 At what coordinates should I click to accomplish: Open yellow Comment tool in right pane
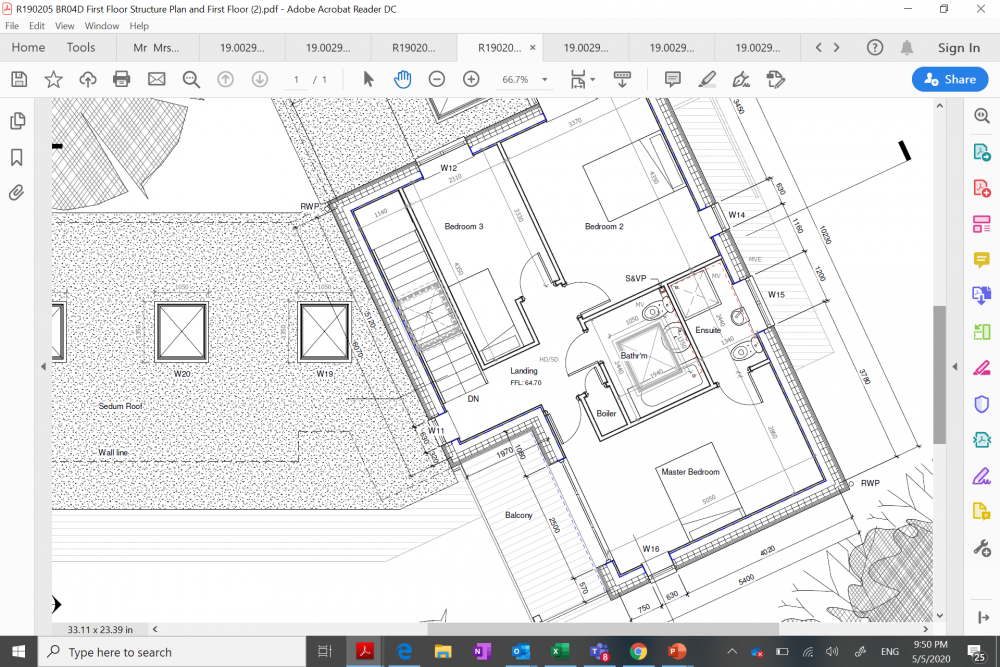coord(982,260)
